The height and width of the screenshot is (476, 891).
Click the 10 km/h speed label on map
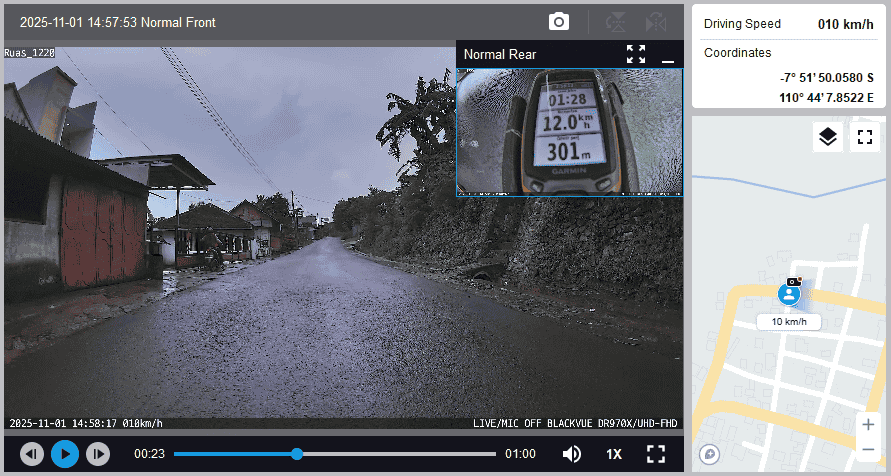click(x=789, y=322)
